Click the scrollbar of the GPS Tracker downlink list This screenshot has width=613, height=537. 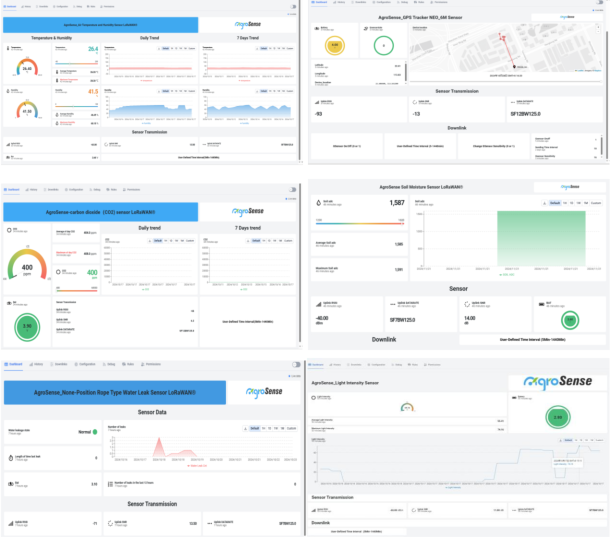click(x=601, y=145)
